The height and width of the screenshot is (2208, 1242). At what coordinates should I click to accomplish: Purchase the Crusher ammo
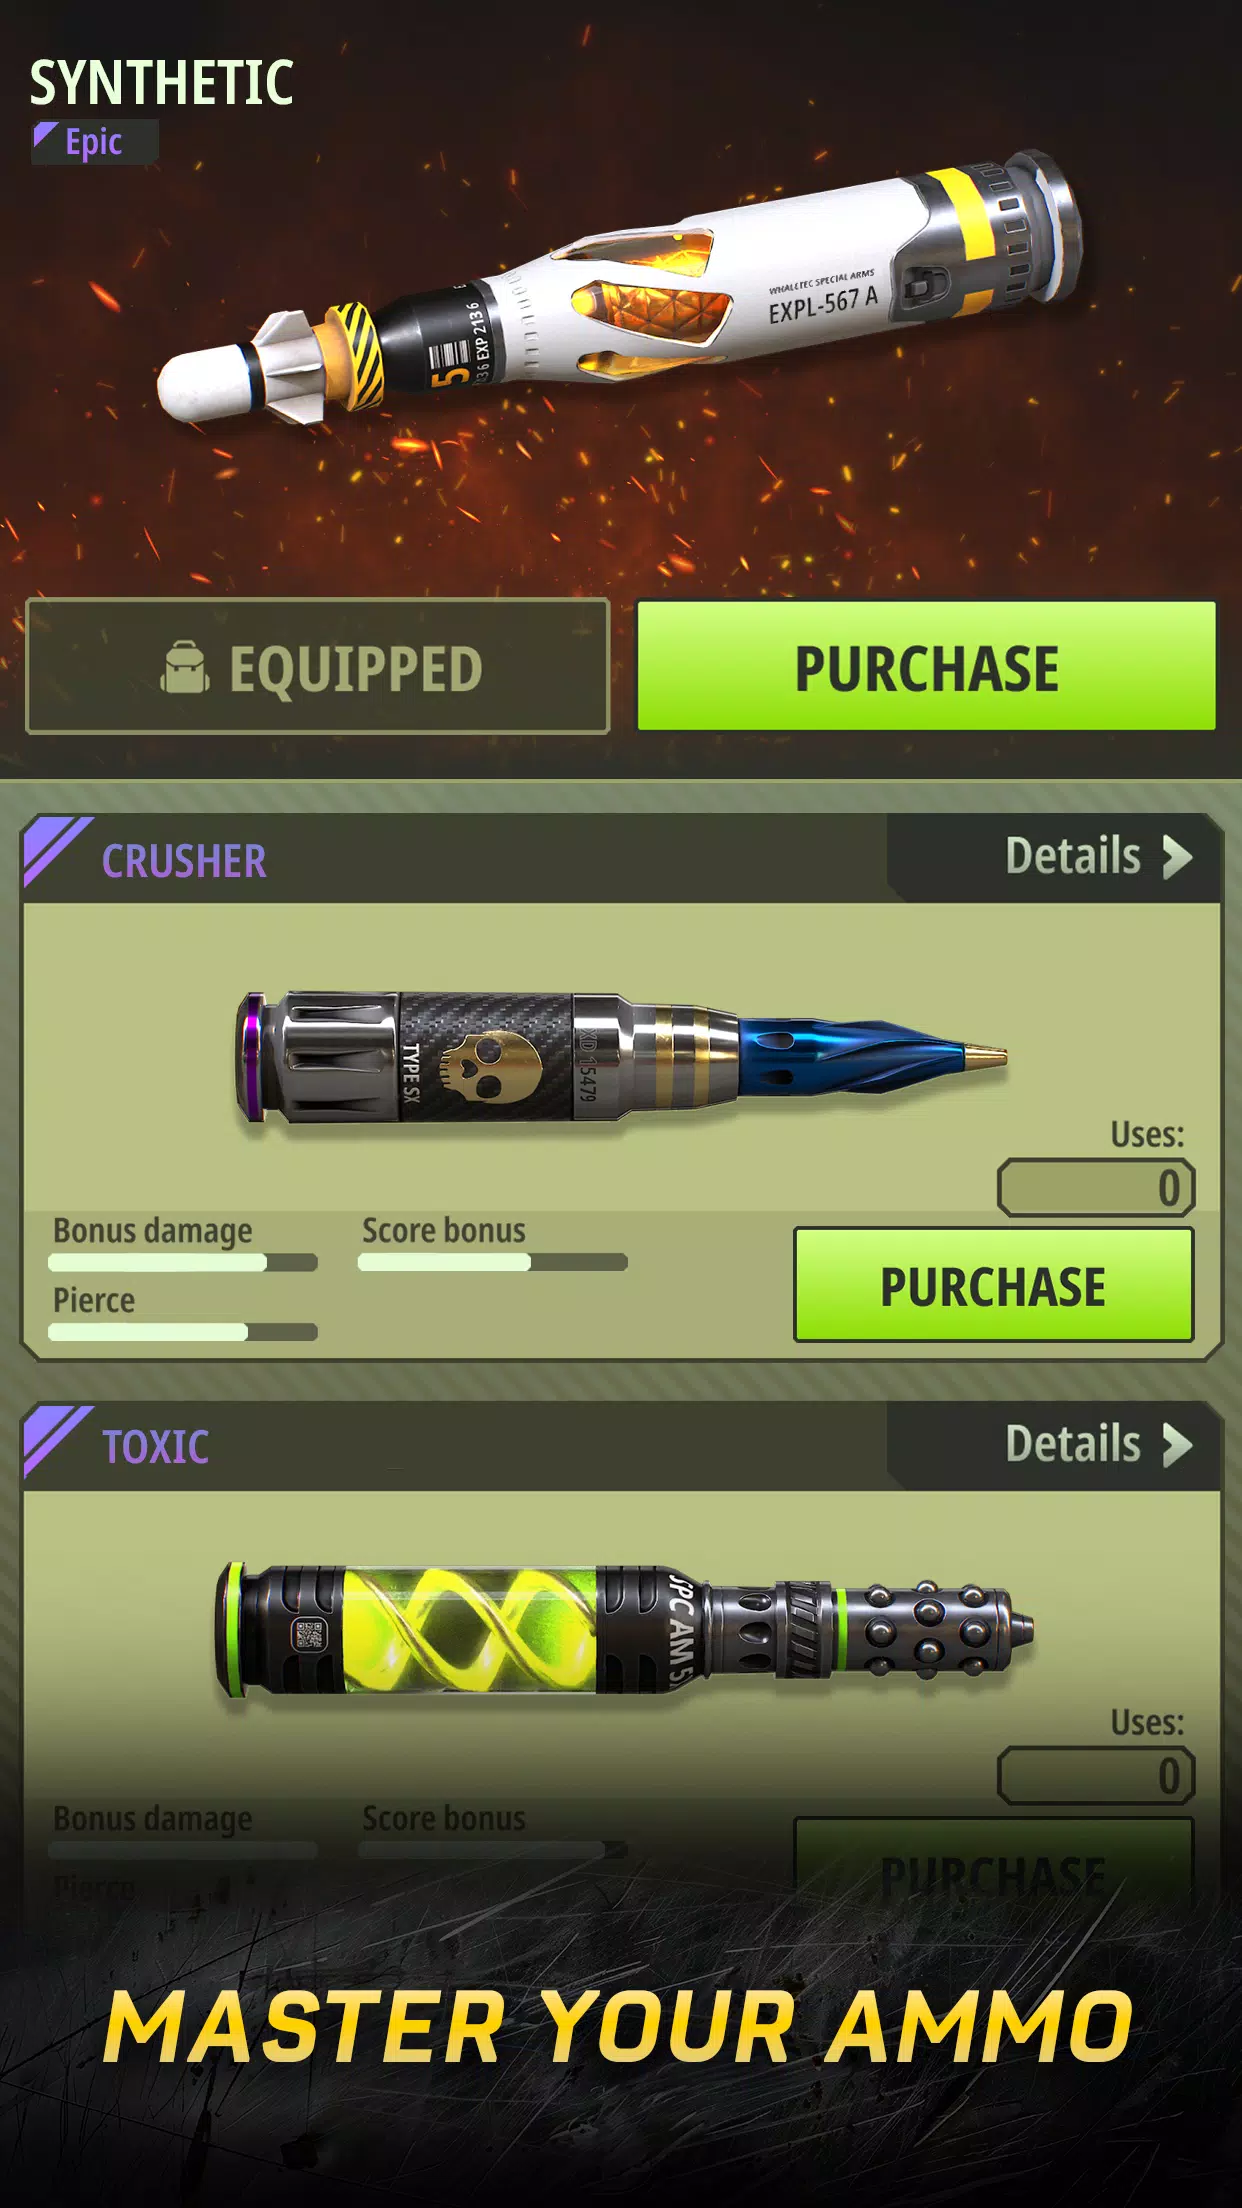pos(993,1285)
